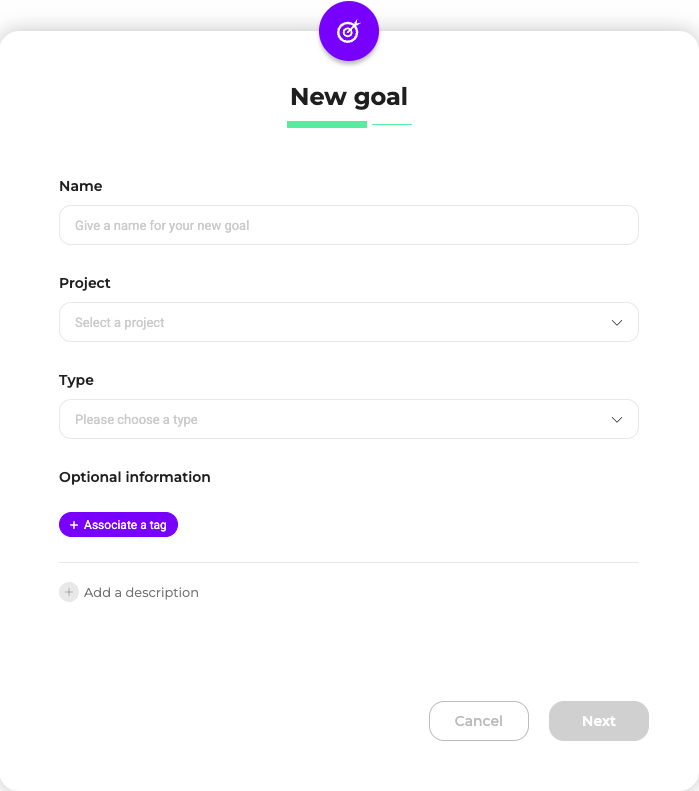Click the Name field label
This screenshot has width=699, height=791.
pos(81,186)
